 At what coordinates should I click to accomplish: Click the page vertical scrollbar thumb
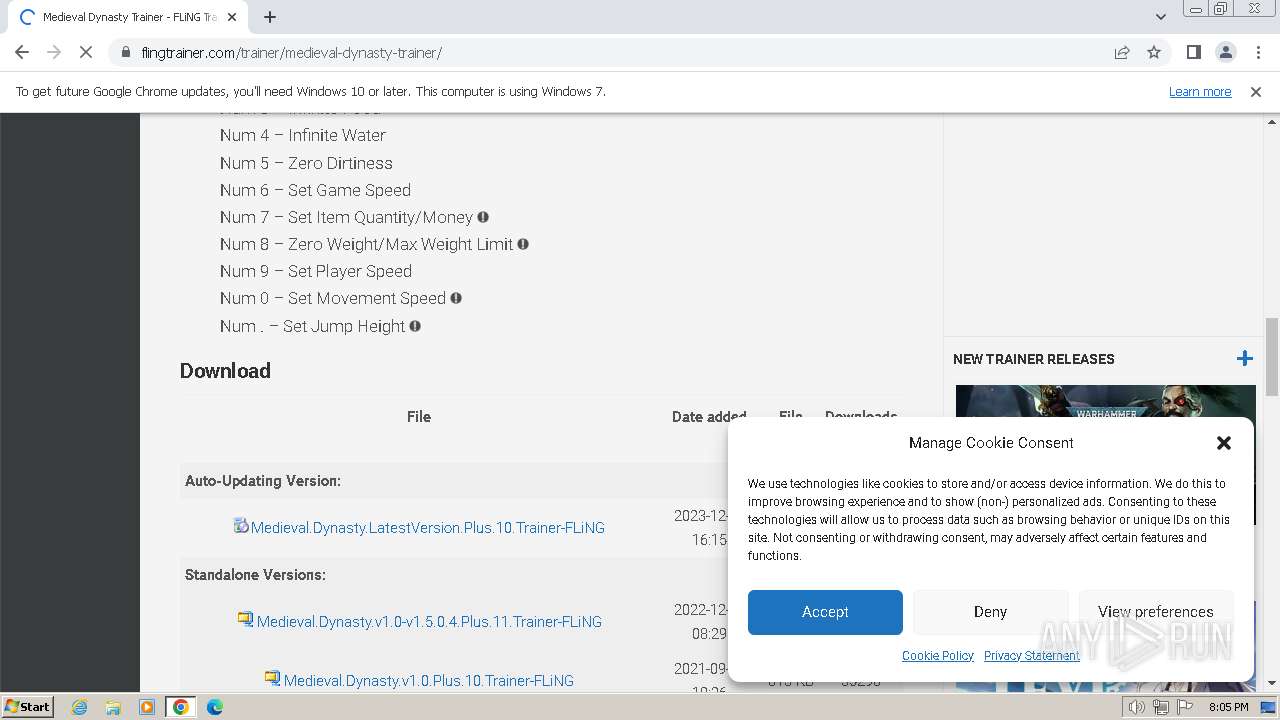tap(1272, 357)
